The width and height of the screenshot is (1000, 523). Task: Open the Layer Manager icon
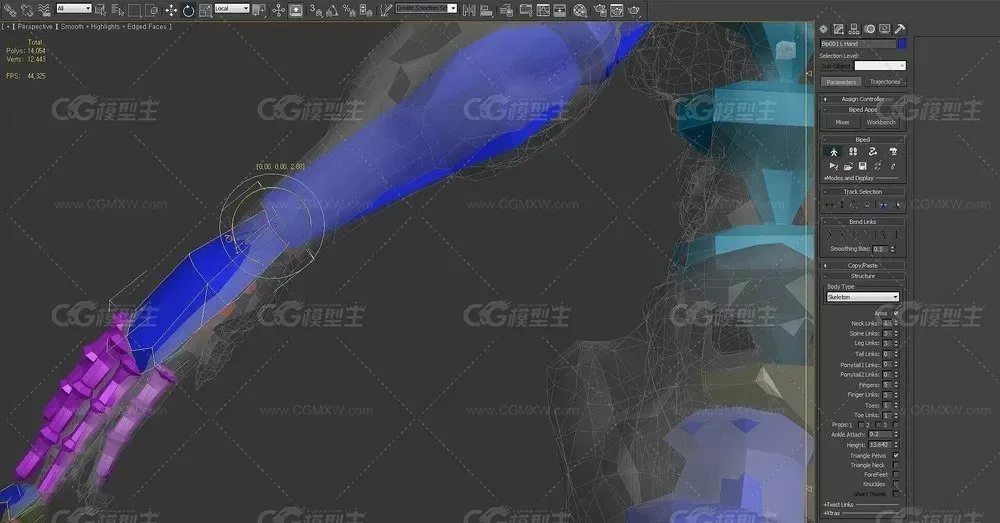pos(506,10)
